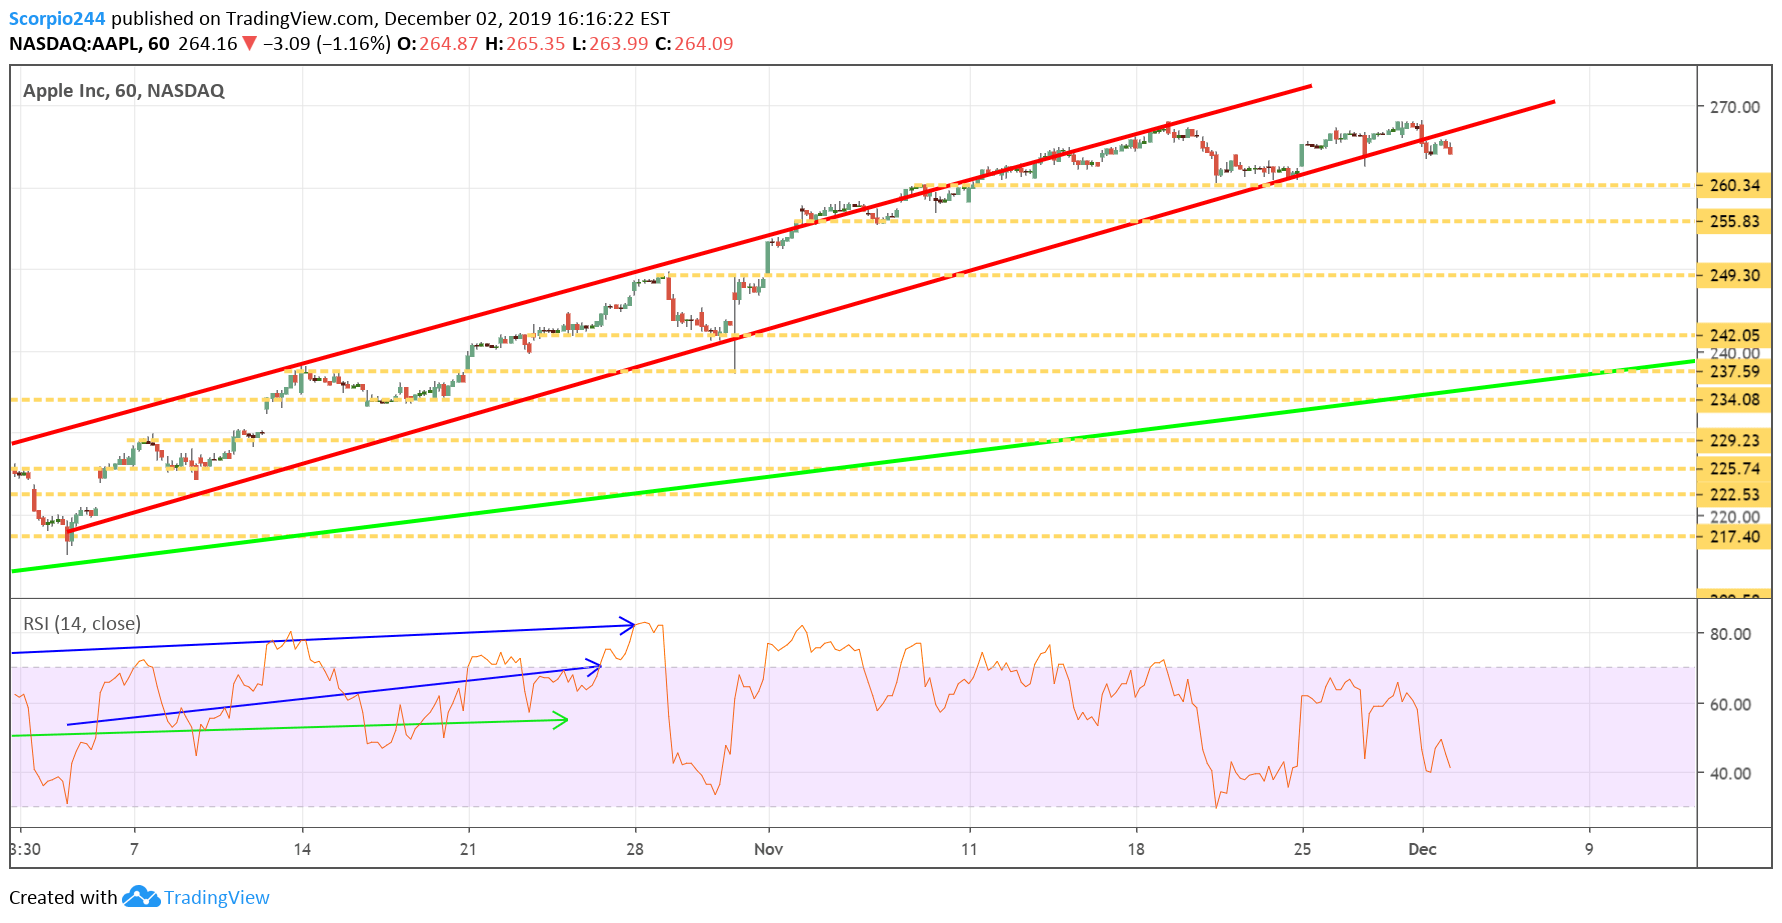Click the high price H: 265.35 value
Viewport: 1782px width, 923px height.
[525, 44]
